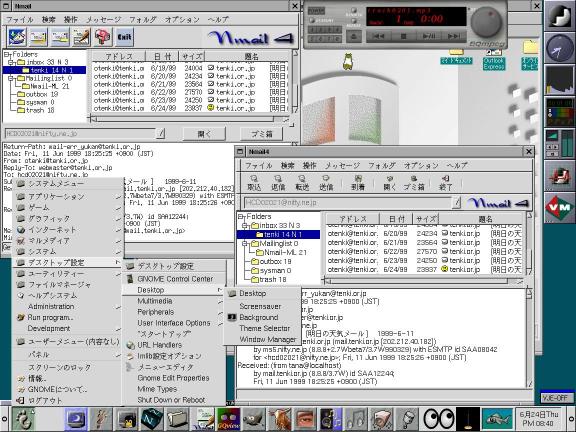The height and width of the screenshot is (432, 576).
Task: Click the 取込 fetch icon in Nmail4 toolbar
Action: 254,183
